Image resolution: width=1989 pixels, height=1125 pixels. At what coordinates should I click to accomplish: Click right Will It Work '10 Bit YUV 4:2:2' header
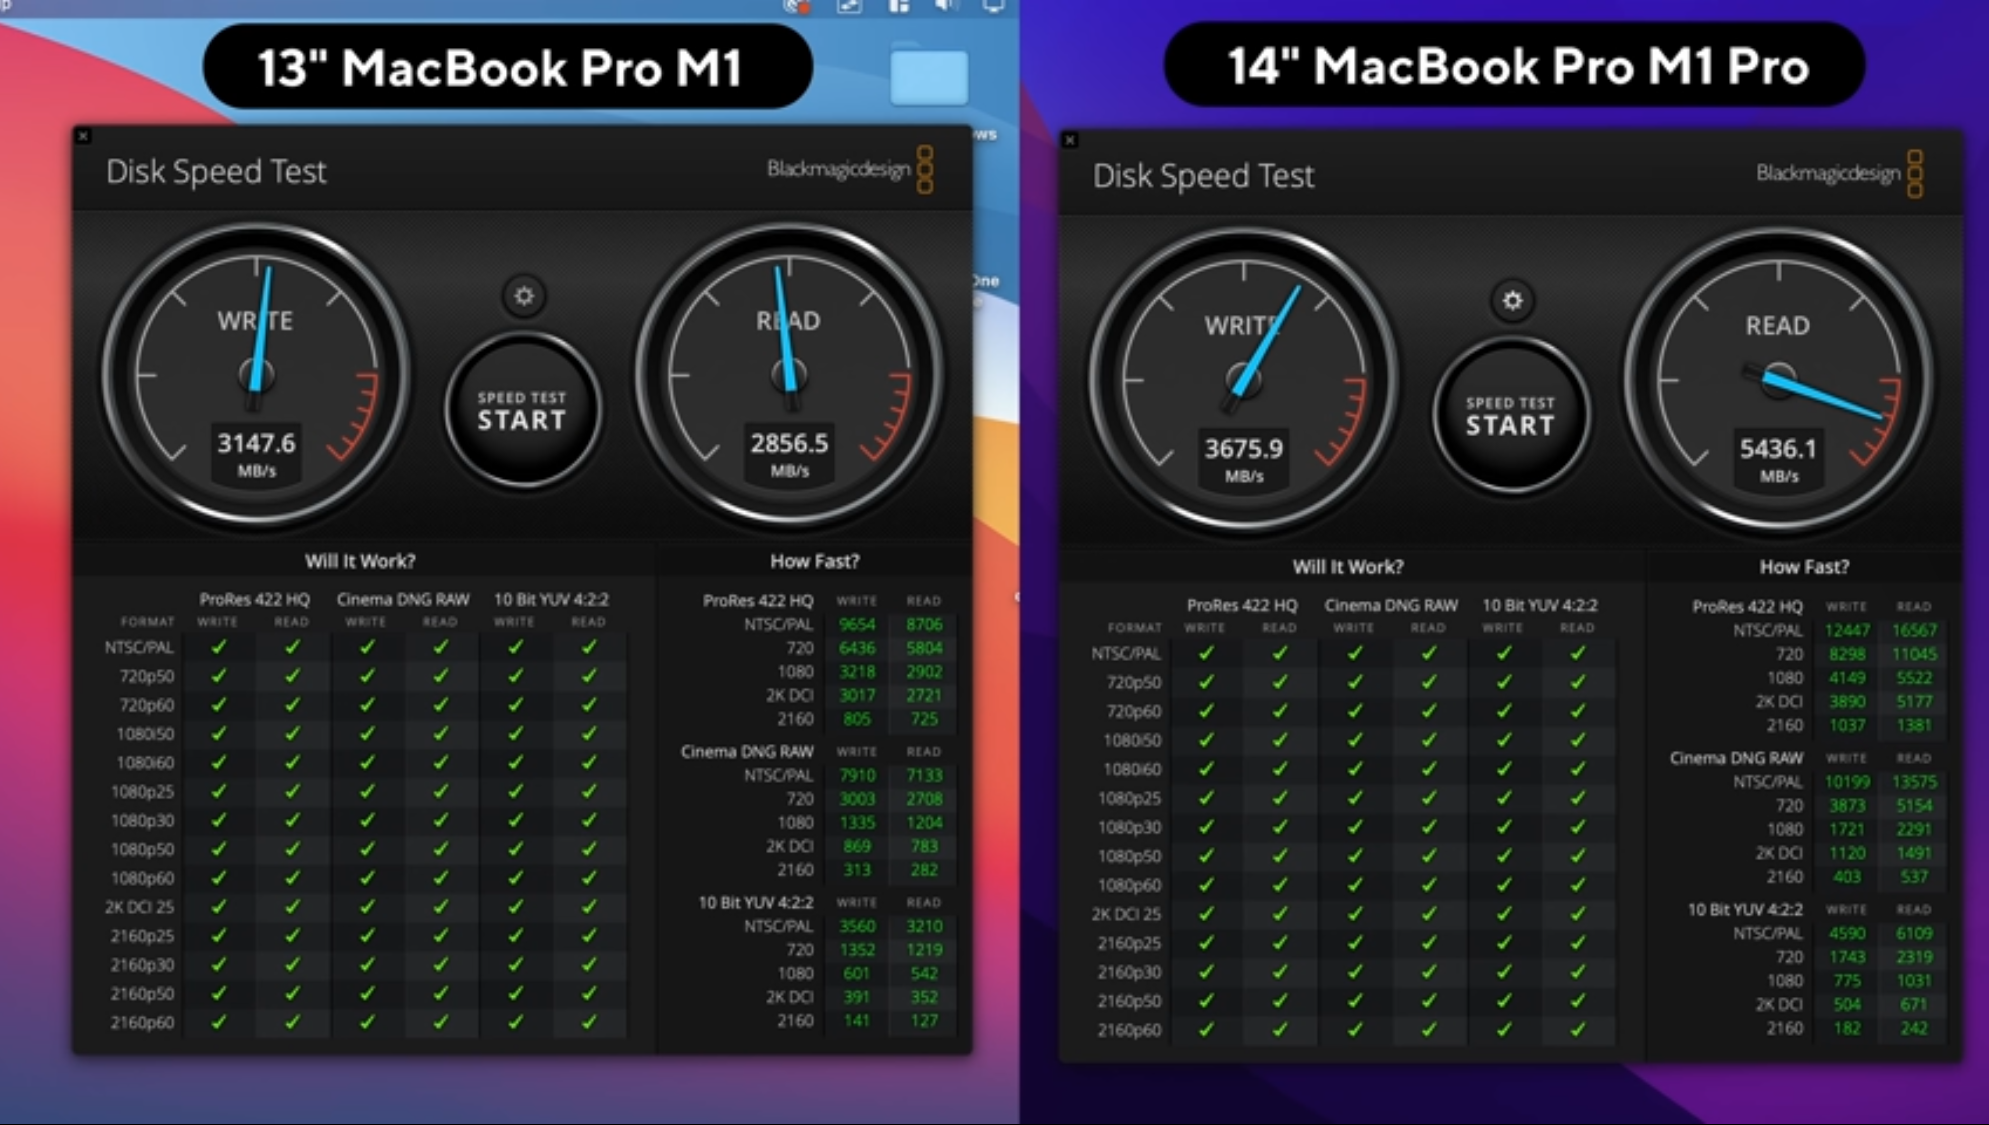(1540, 606)
